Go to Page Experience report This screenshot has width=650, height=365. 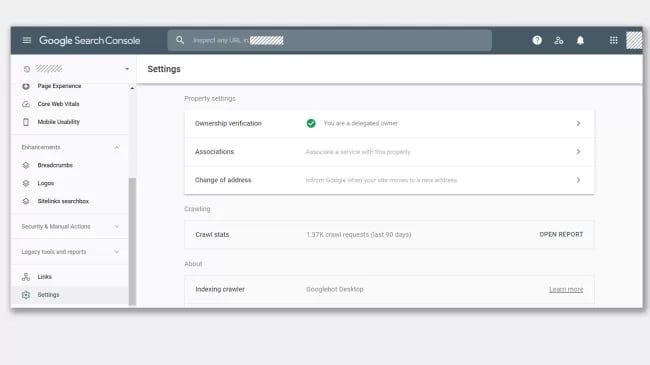coord(59,86)
